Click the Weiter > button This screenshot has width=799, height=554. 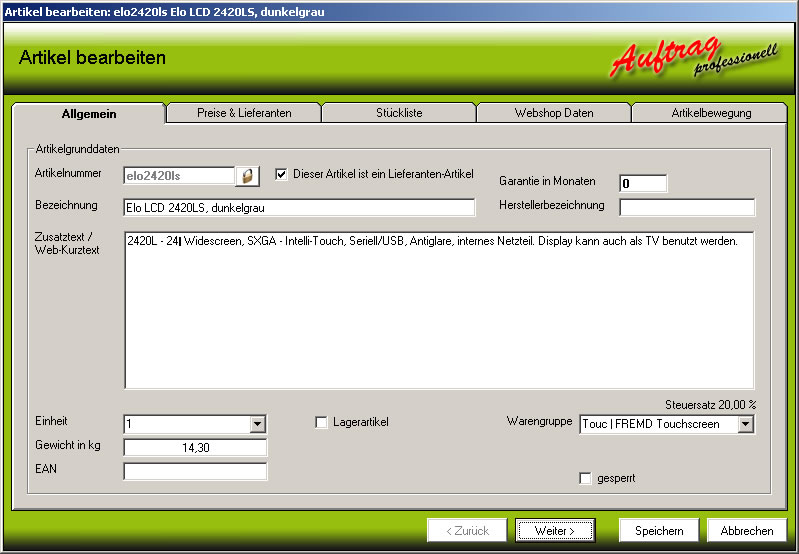(x=555, y=531)
